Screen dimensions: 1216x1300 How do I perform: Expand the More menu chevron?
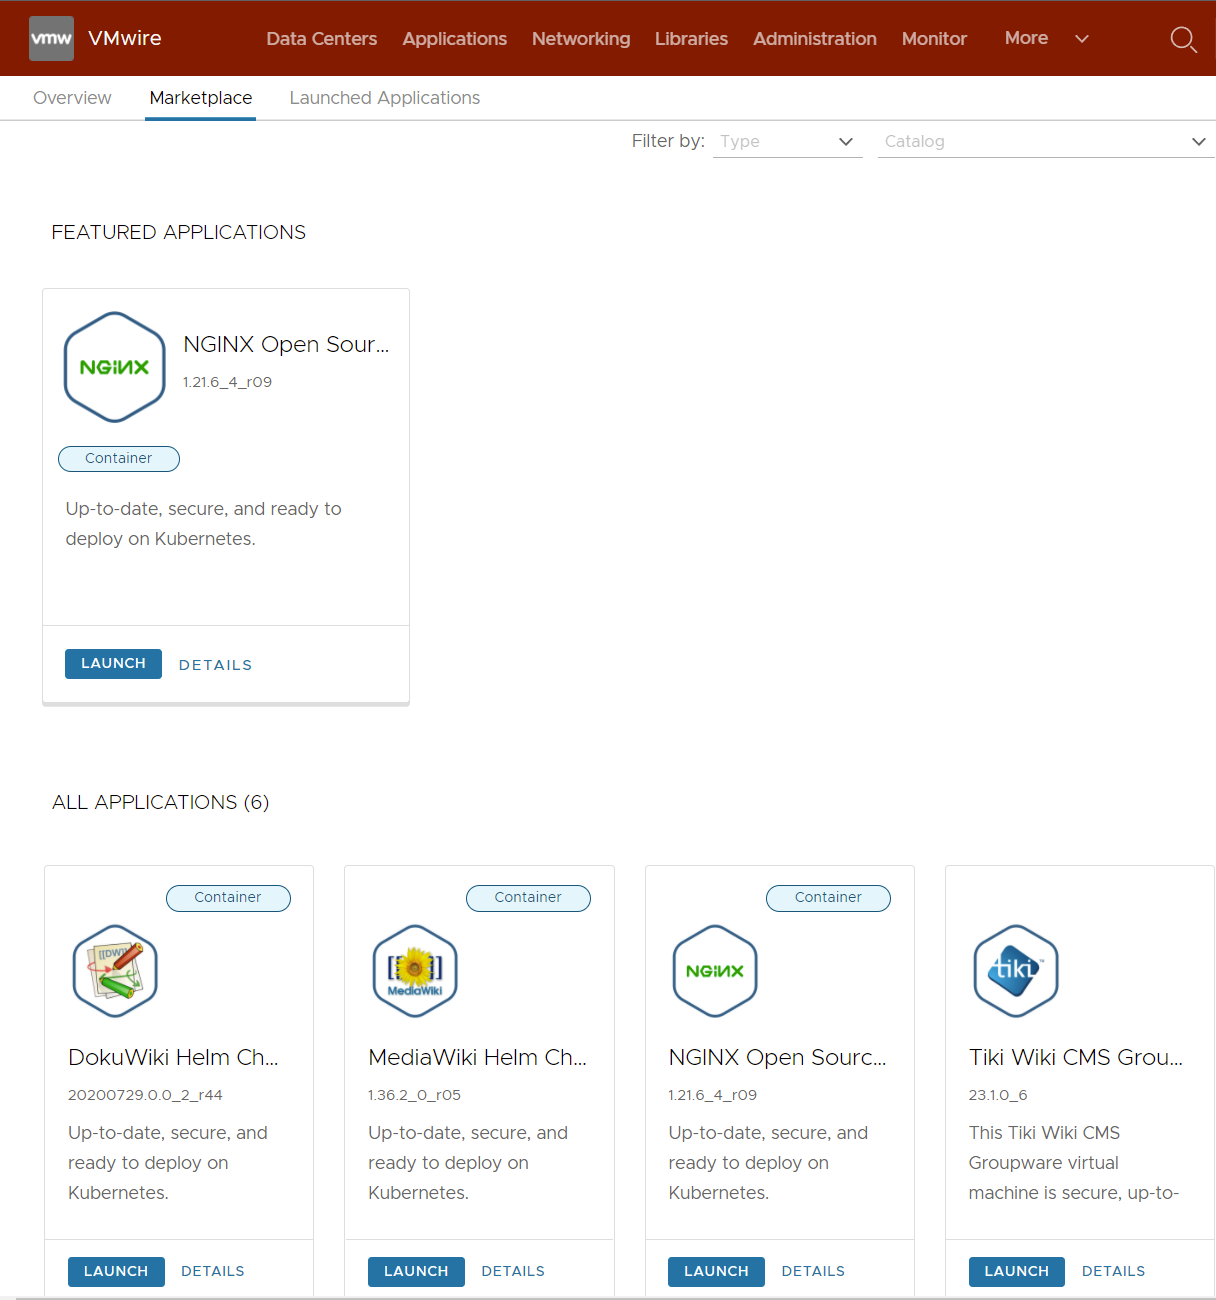(x=1081, y=39)
